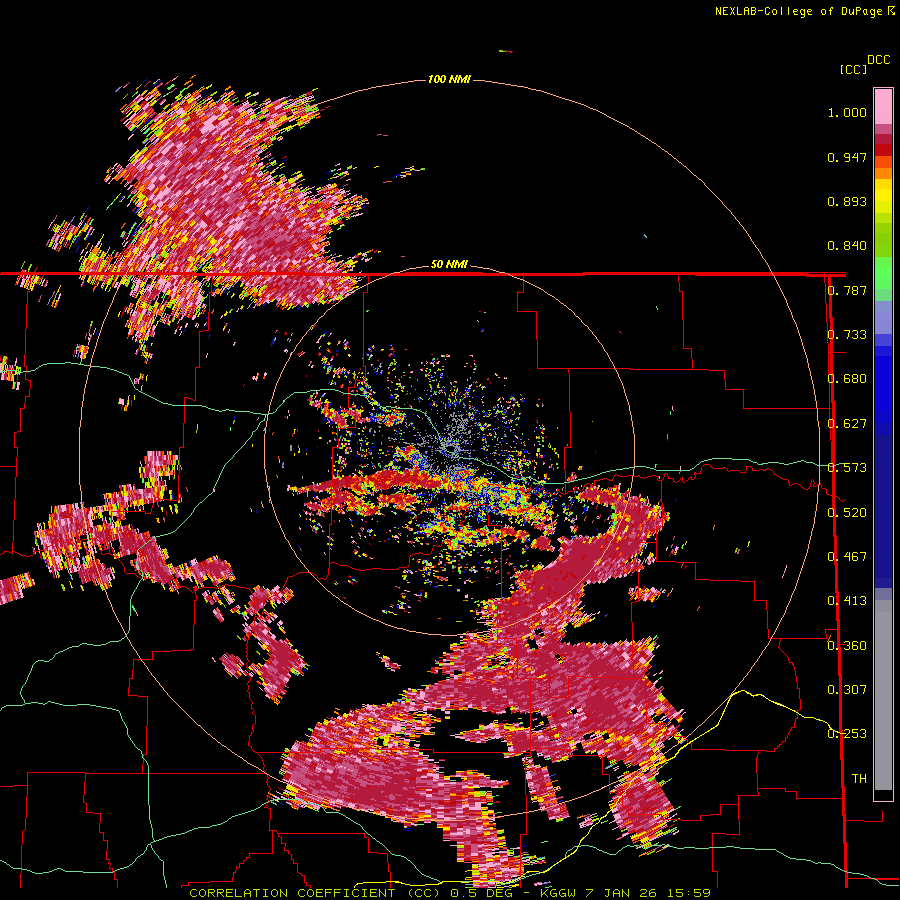The image size is (900, 900).
Task: Click the 50 NMI range ring label
Action: tap(449, 264)
